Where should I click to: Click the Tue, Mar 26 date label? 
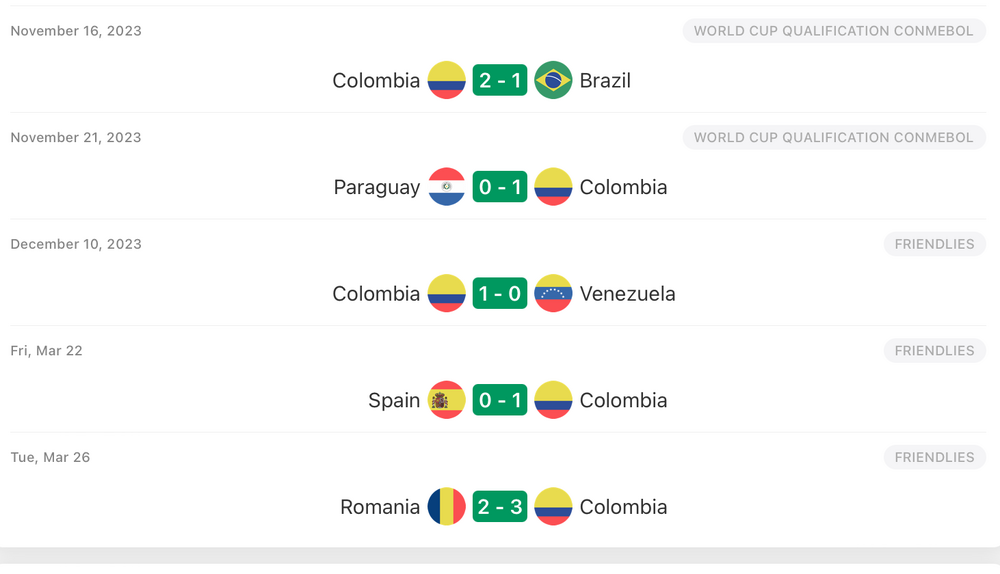[50, 457]
